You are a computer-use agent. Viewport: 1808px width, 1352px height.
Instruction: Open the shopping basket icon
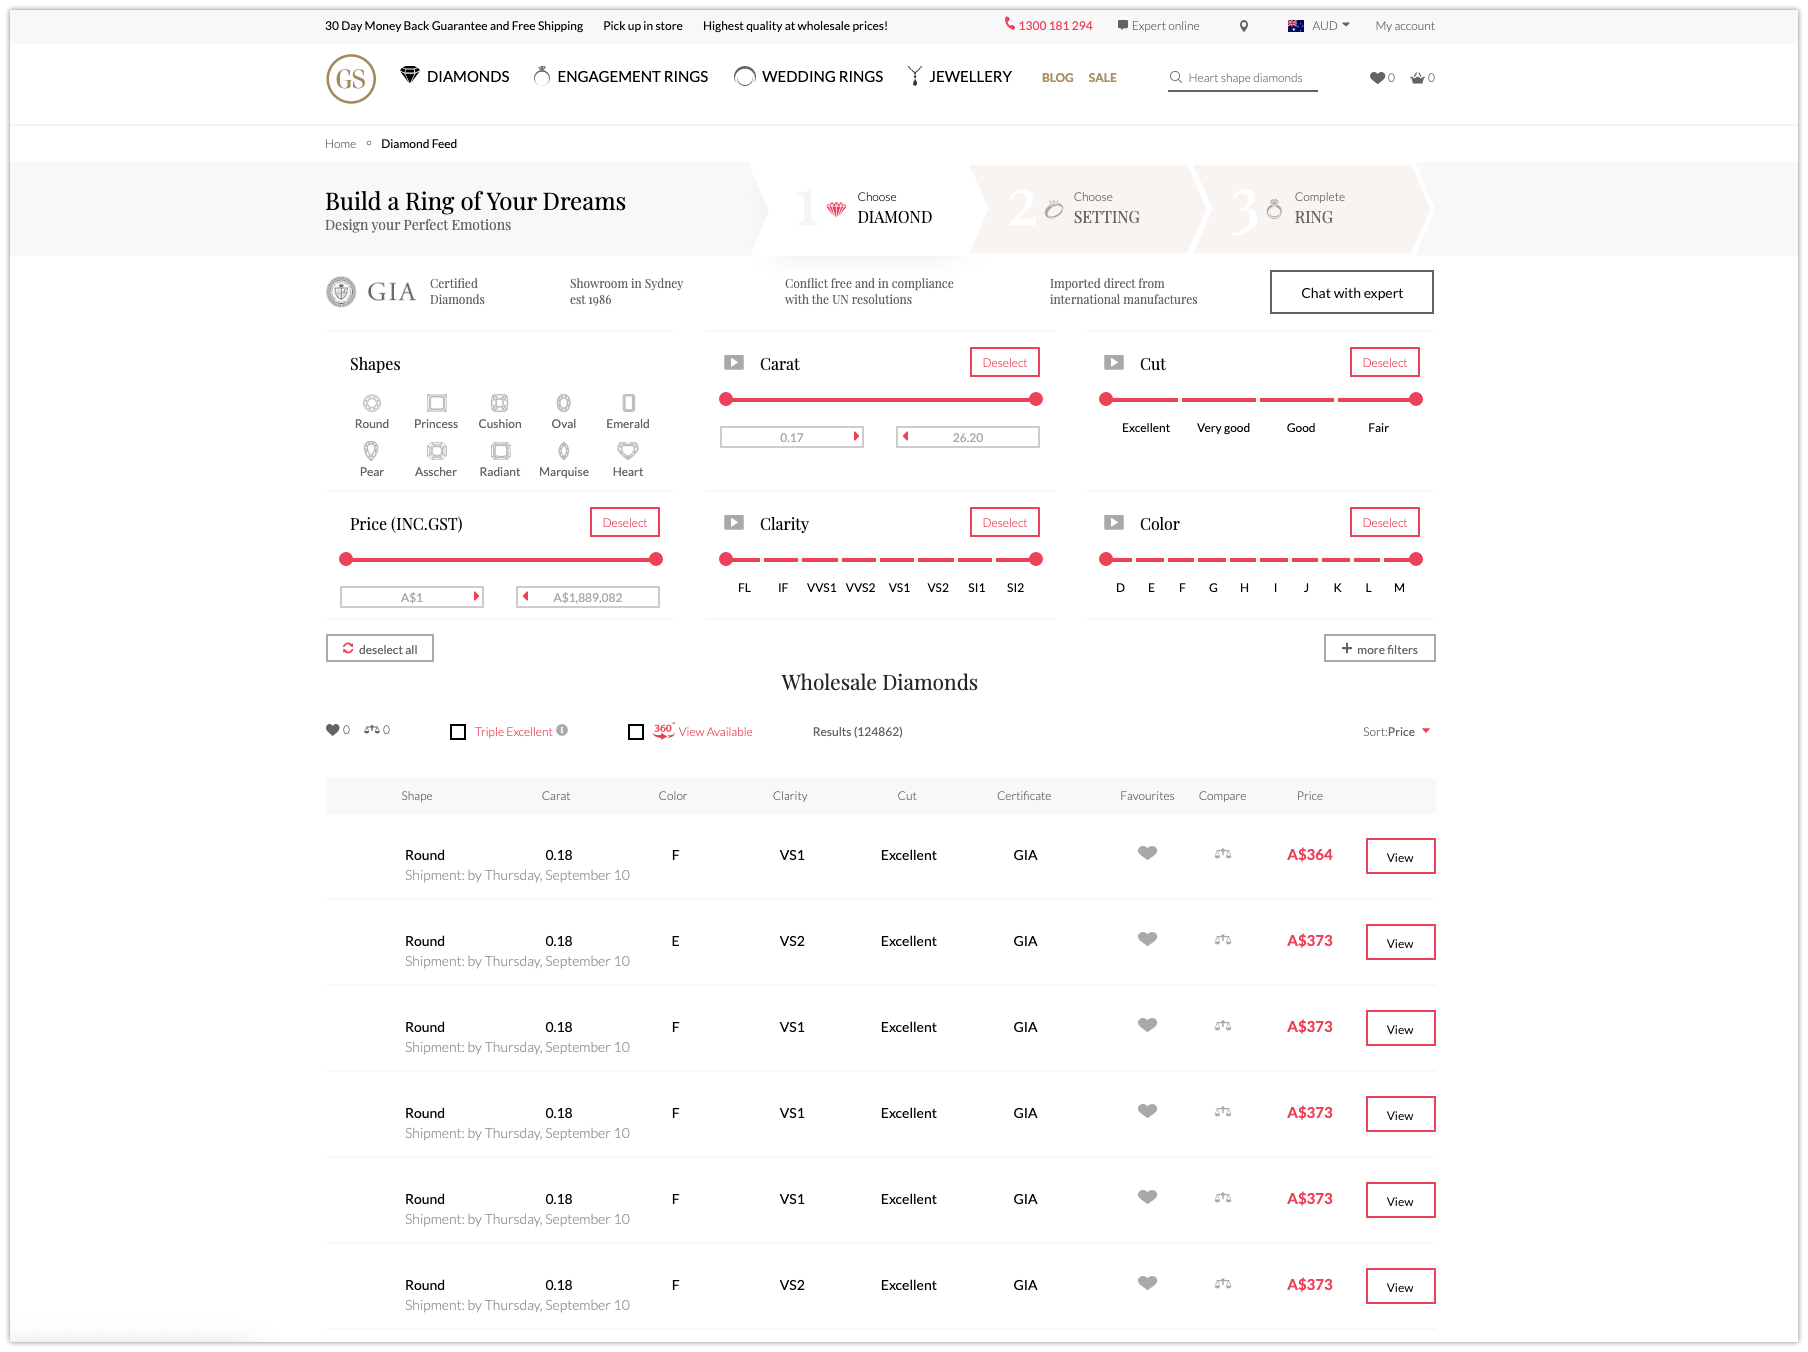1418,78
